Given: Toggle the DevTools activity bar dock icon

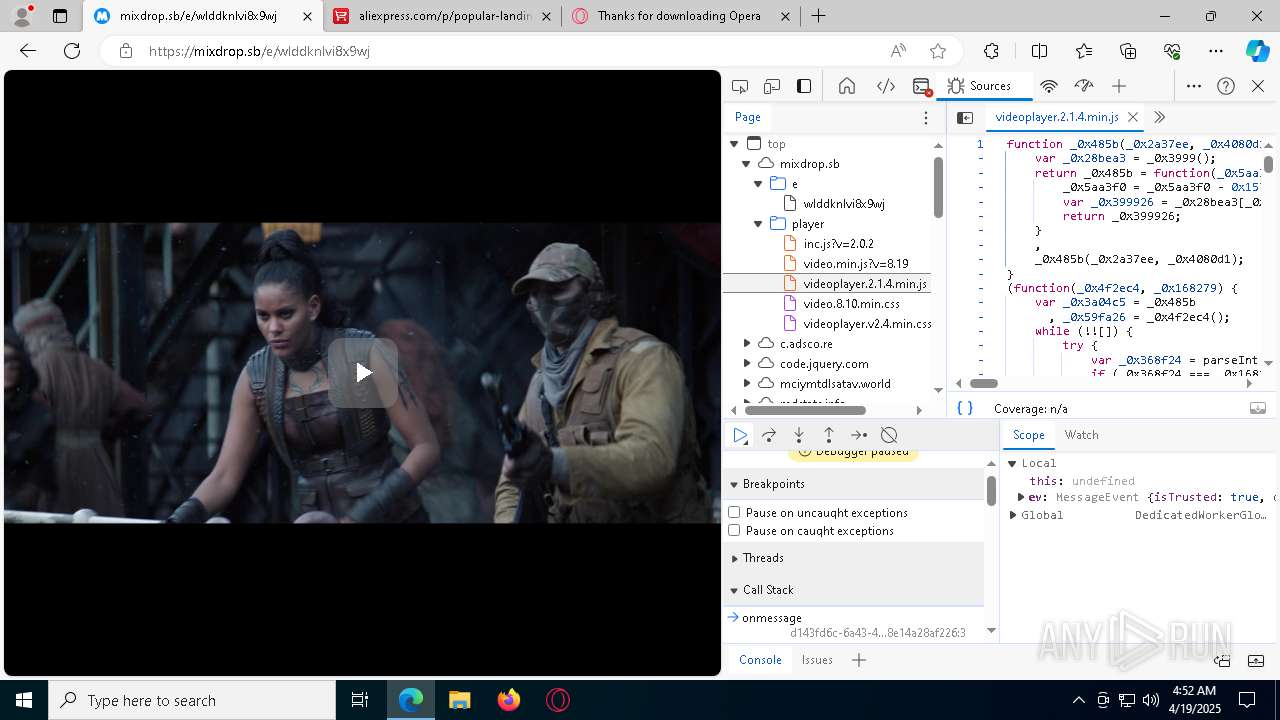Looking at the screenshot, I should coord(804,86).
